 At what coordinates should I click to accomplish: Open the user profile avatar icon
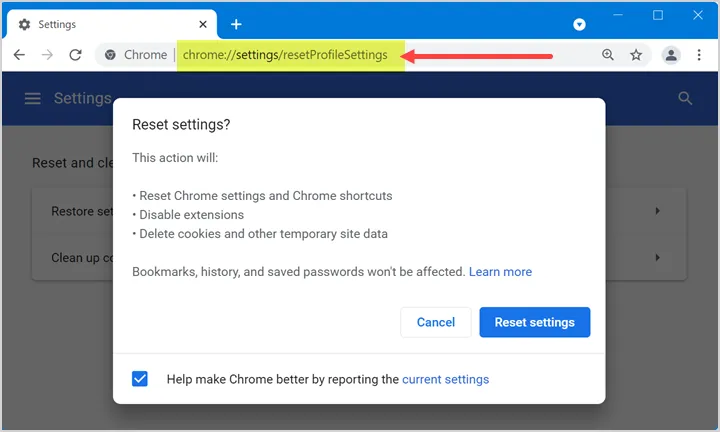(x=671, y=55)
